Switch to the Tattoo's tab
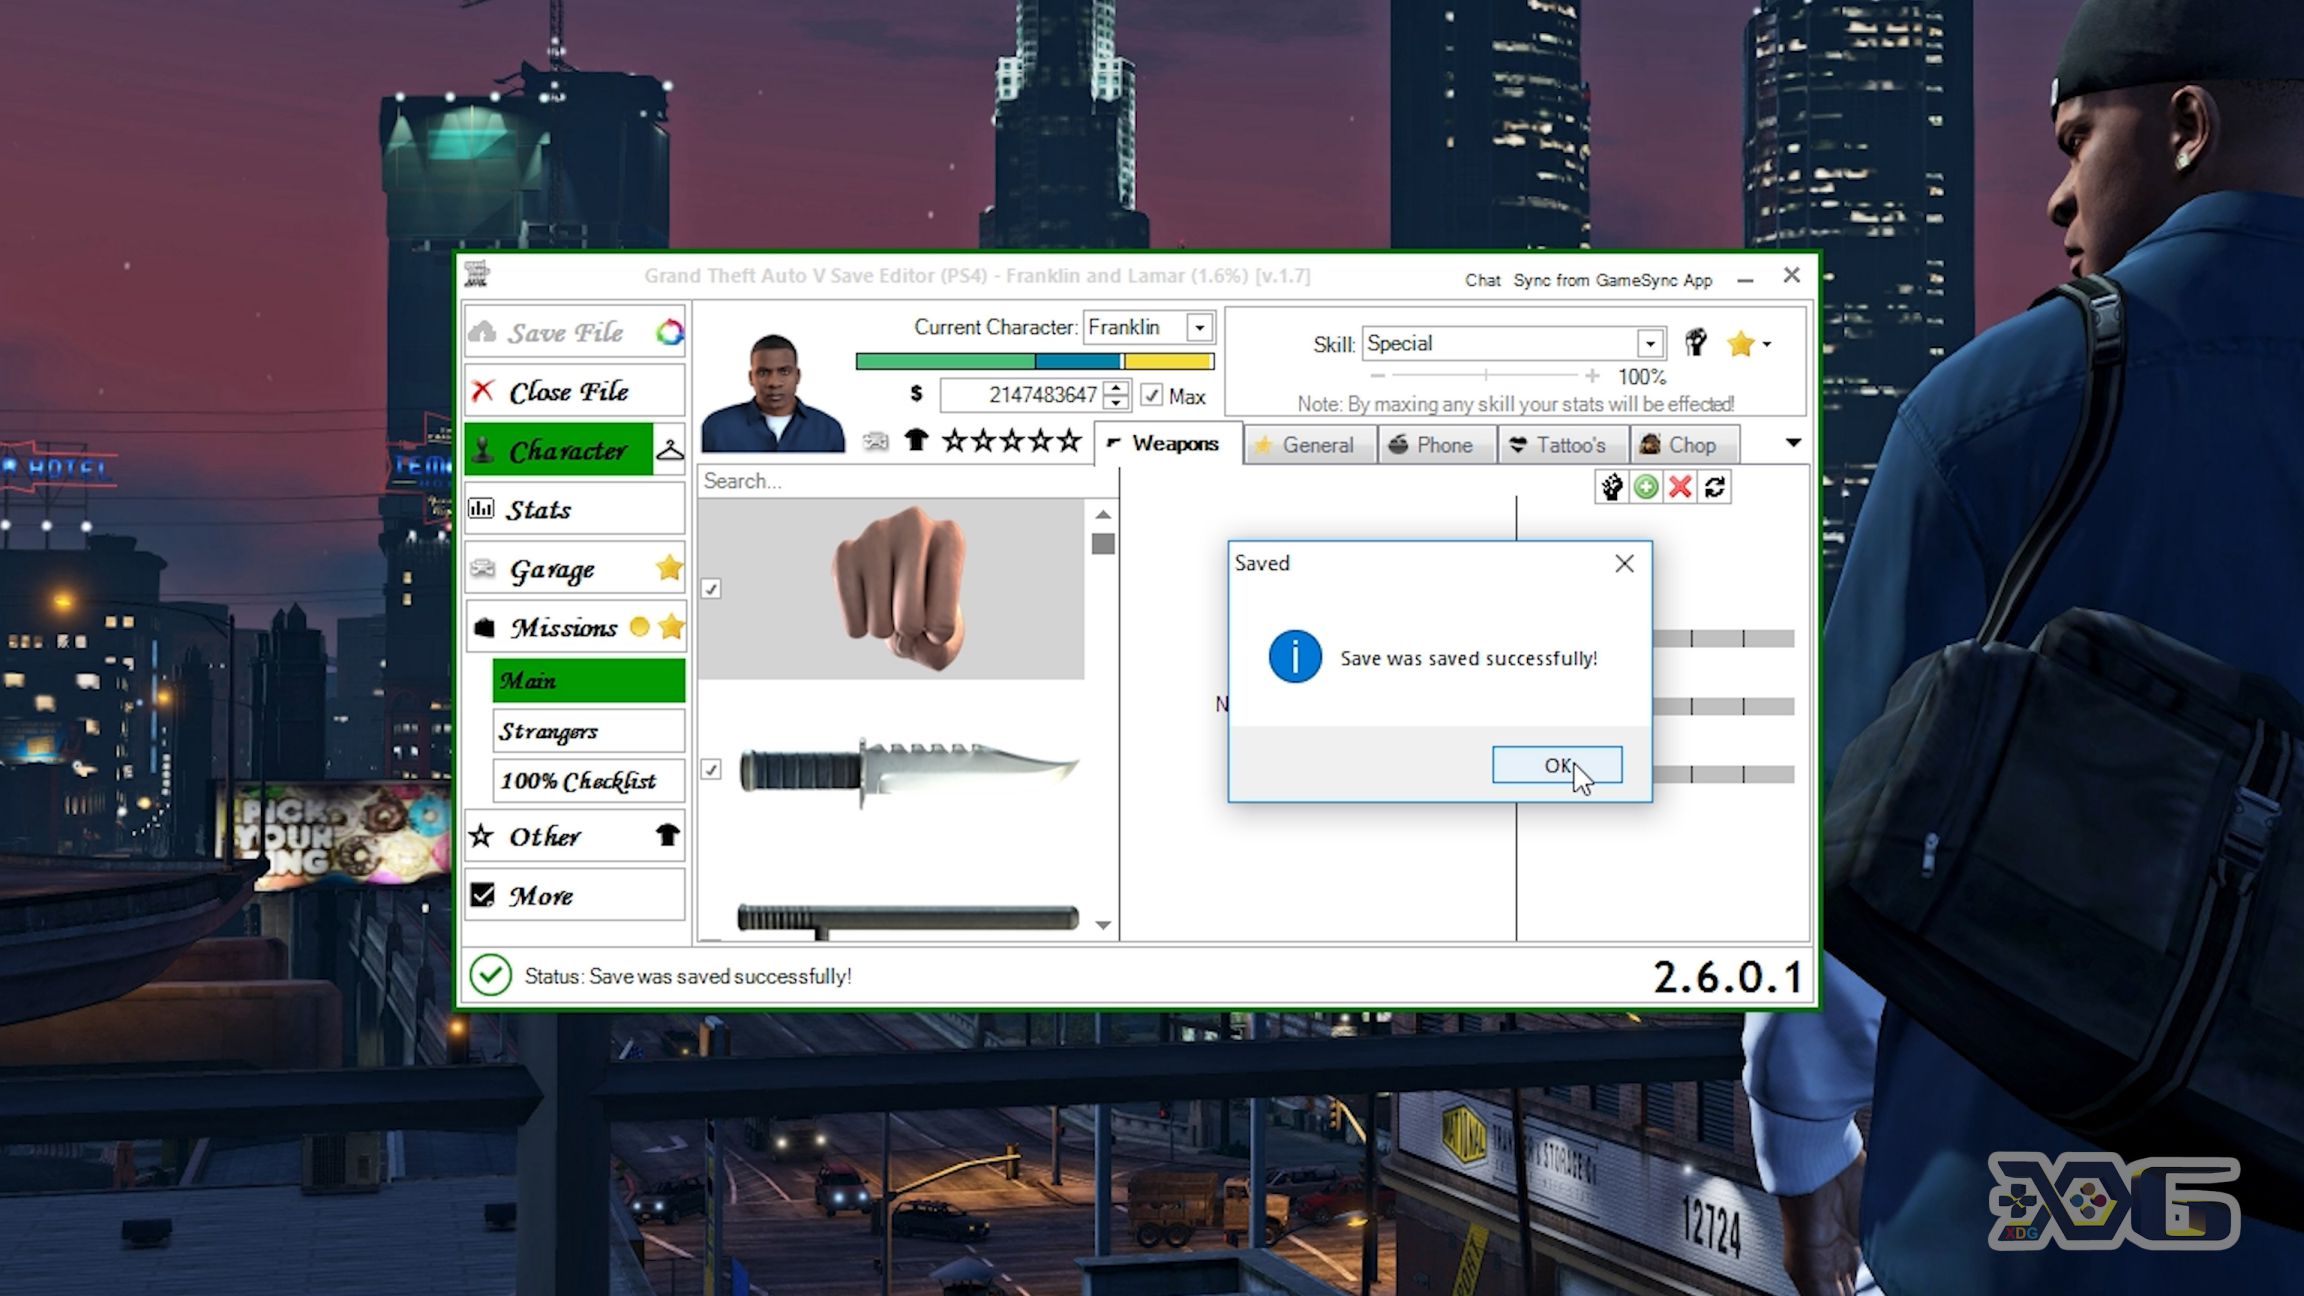Image resolution: width=2304 pixels, height=1296 pixels. 1563,445
